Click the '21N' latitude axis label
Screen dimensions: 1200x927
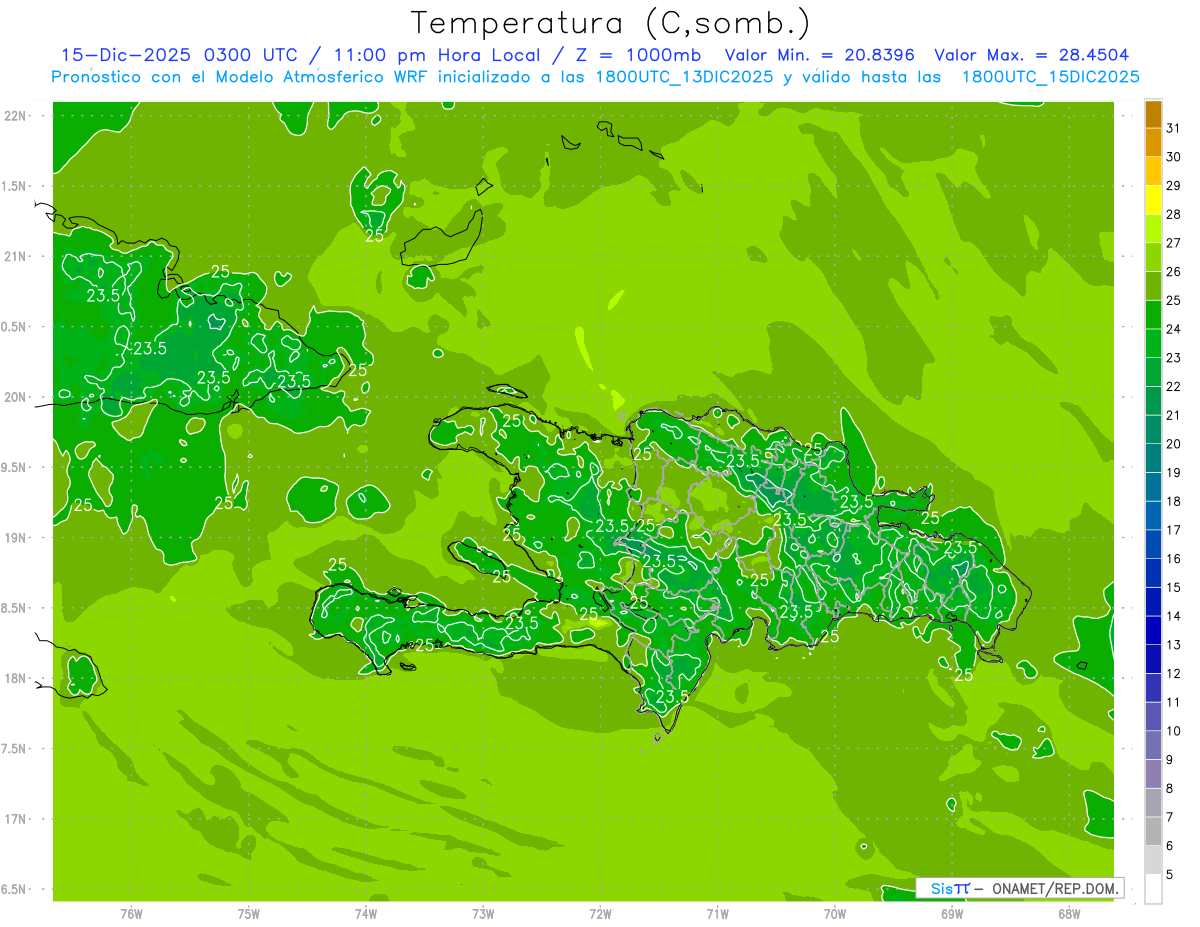16,256
